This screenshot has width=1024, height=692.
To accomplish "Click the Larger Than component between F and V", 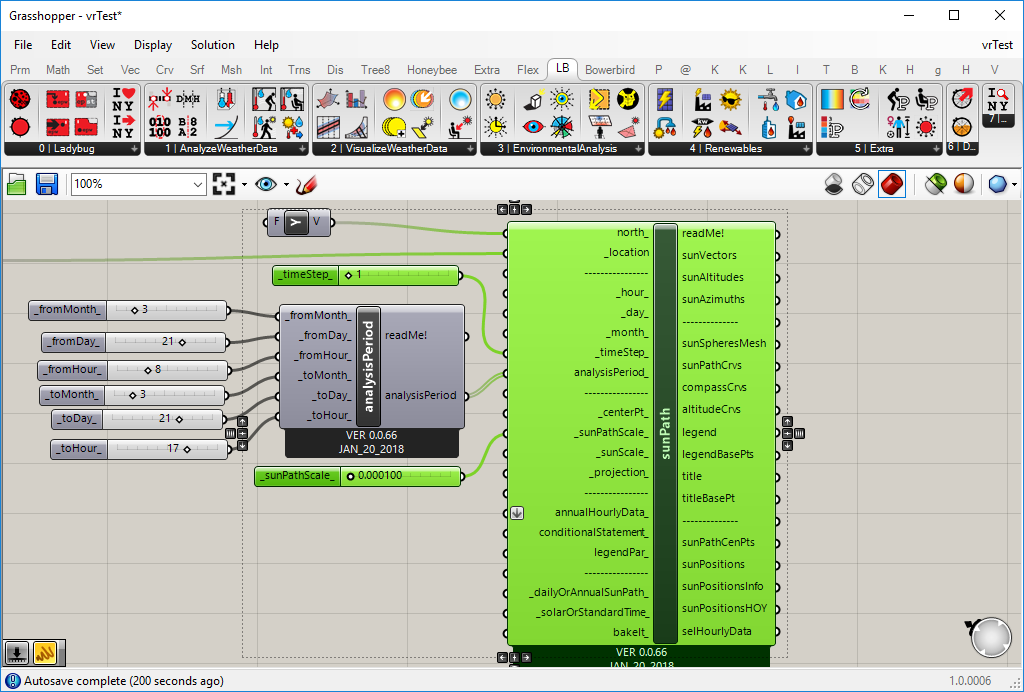I will click(x=296, y=223).
